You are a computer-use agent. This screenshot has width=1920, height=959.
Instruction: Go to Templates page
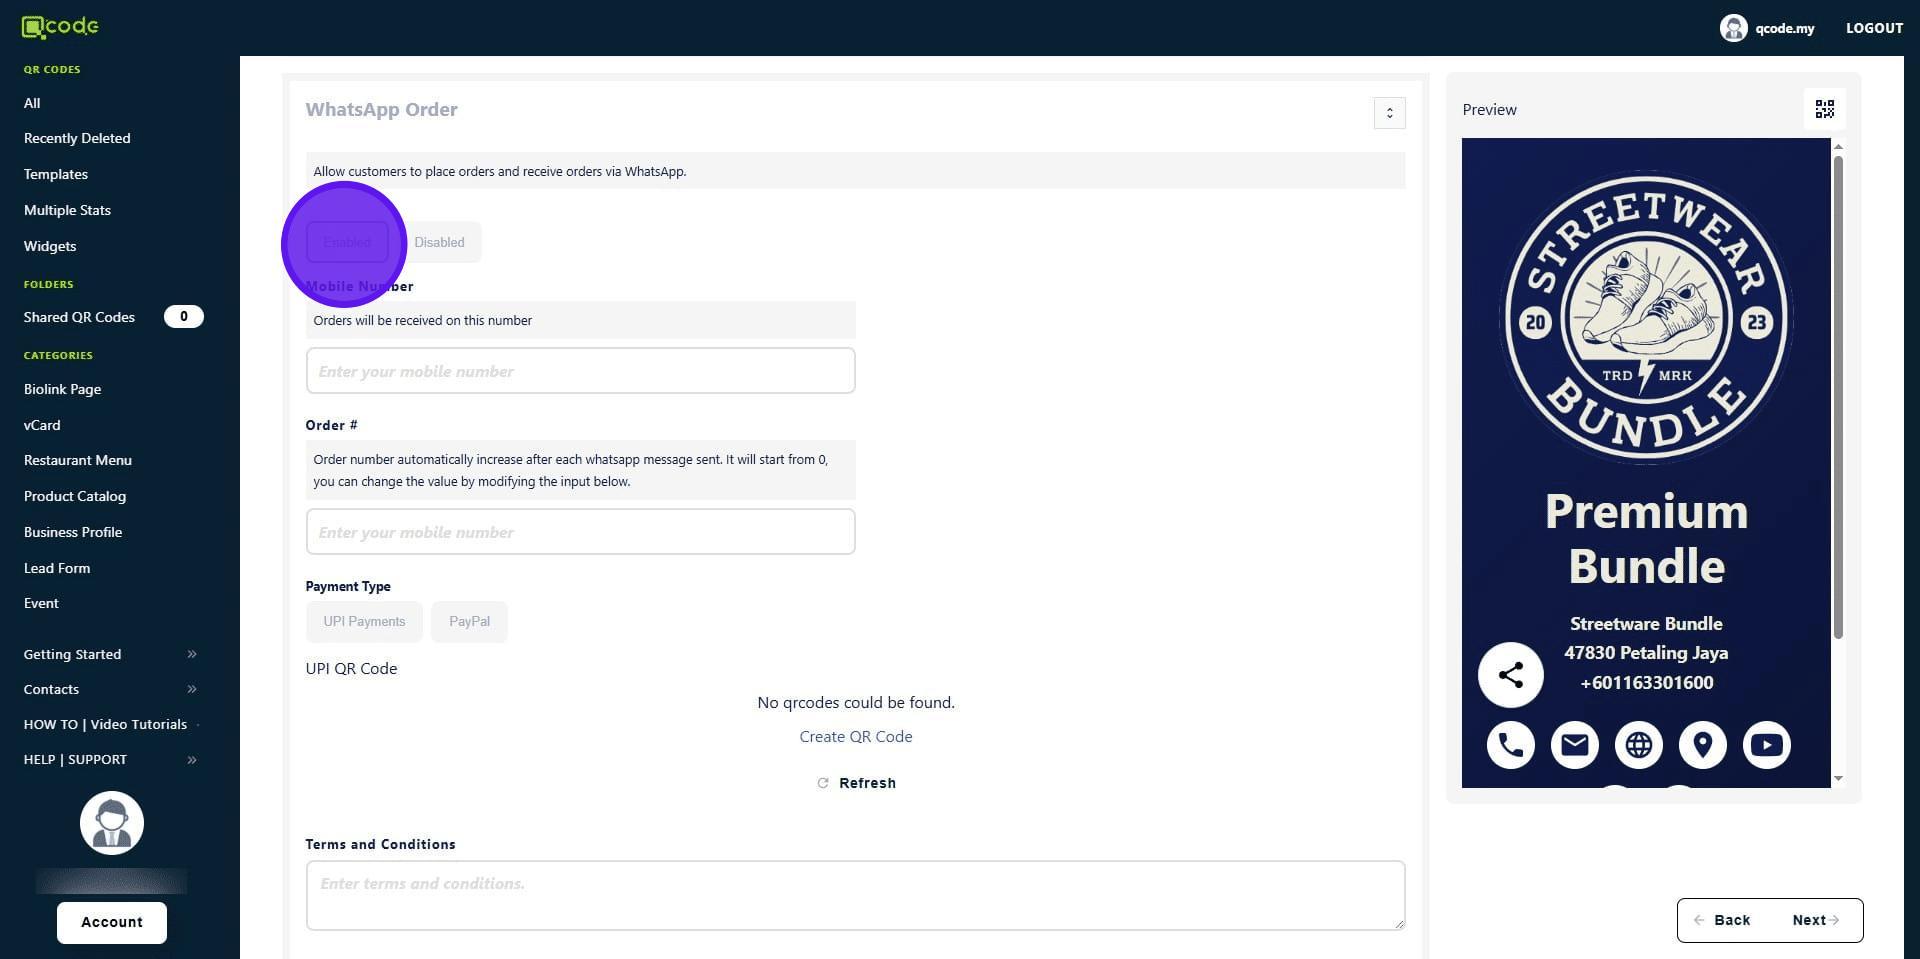pos(56,174)
